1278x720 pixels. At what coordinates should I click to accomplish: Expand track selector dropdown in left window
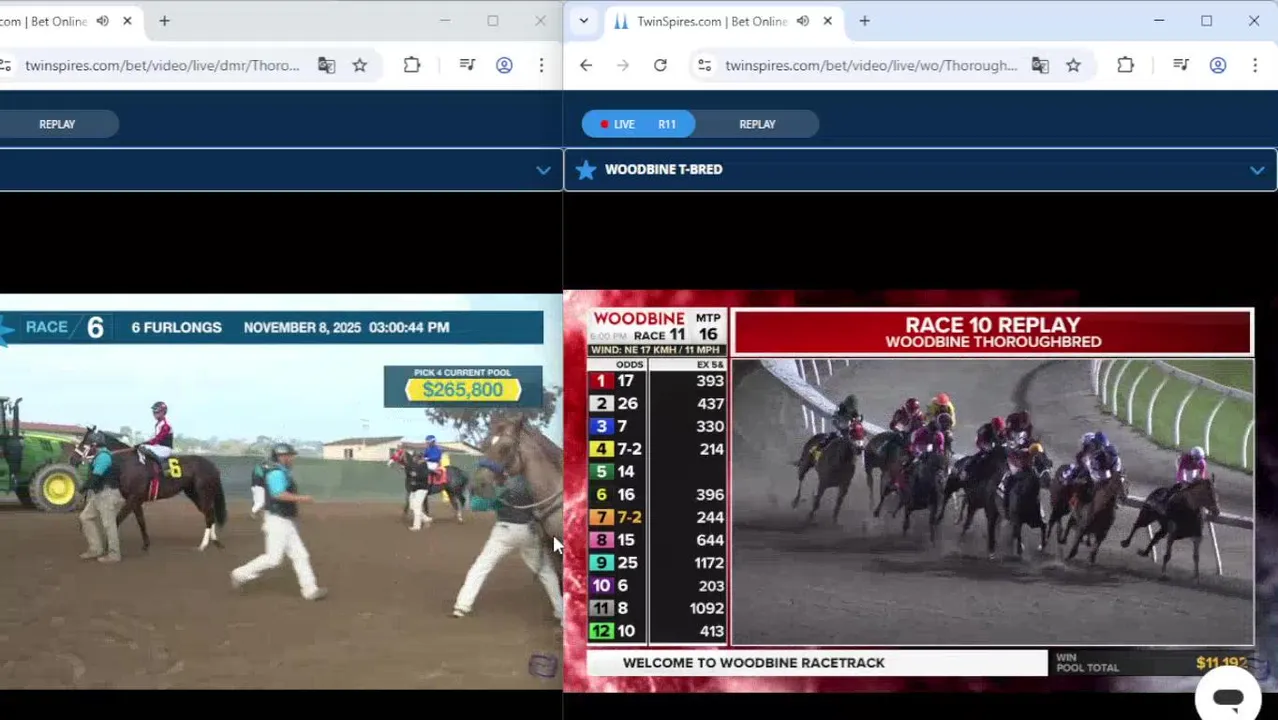tap(543, 170)
